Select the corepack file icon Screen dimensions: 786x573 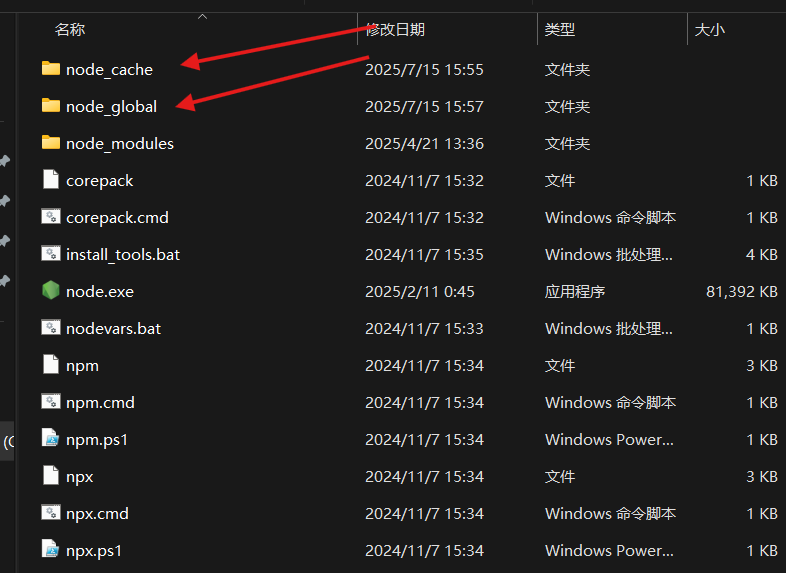[x=51, y=179]
